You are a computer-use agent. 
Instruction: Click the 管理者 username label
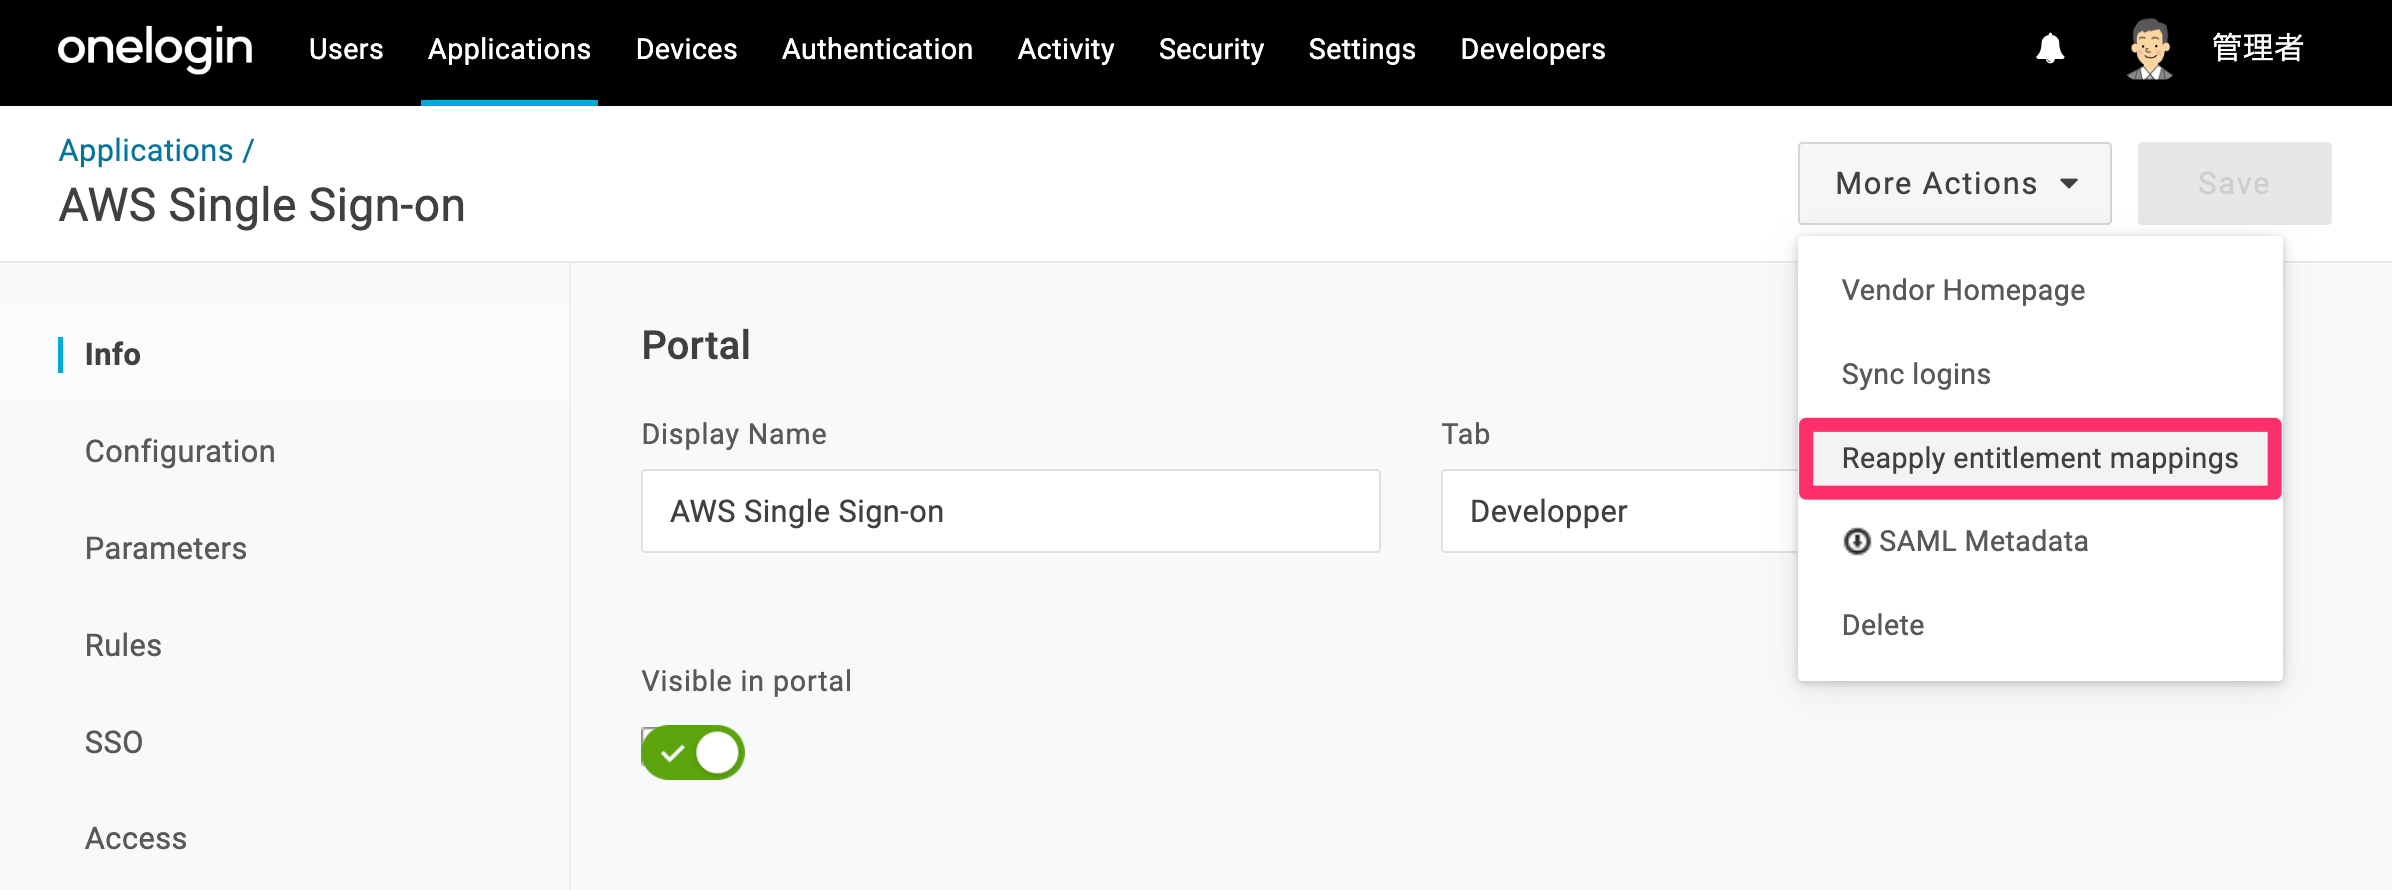(2258, 48)
